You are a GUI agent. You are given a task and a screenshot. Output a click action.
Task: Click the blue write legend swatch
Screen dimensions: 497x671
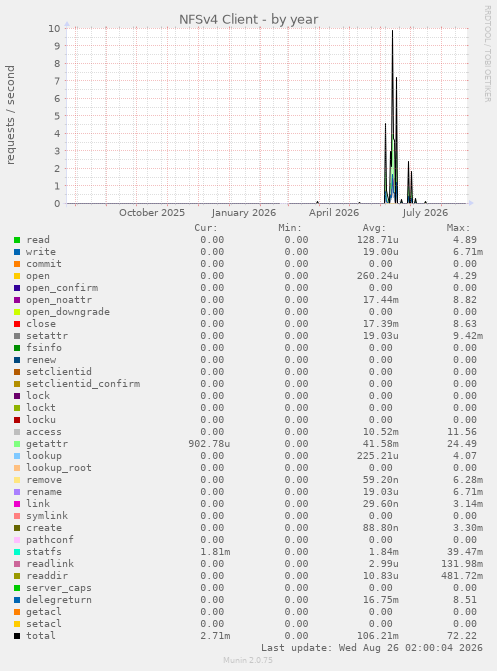[x=17, y=252]
